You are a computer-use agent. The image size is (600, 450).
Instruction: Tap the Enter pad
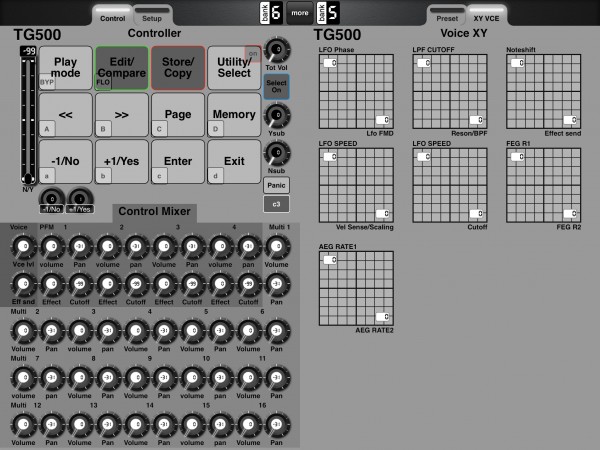pos(178,161)
